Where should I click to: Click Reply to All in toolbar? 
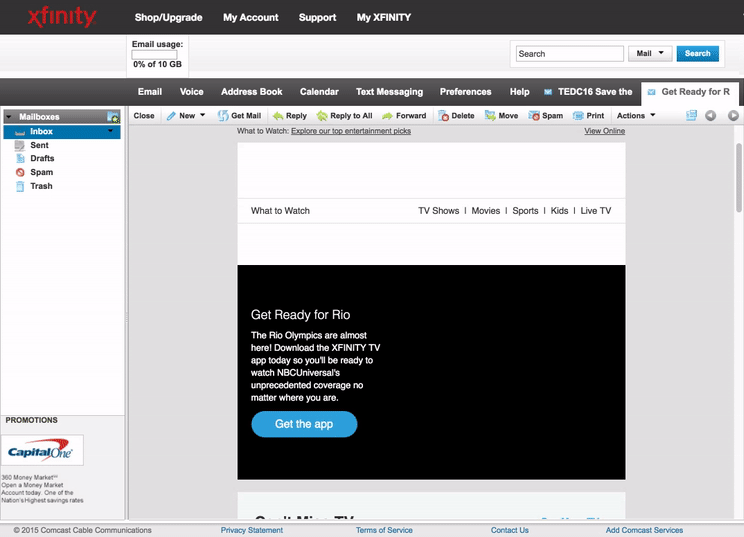tap(344, 116)
